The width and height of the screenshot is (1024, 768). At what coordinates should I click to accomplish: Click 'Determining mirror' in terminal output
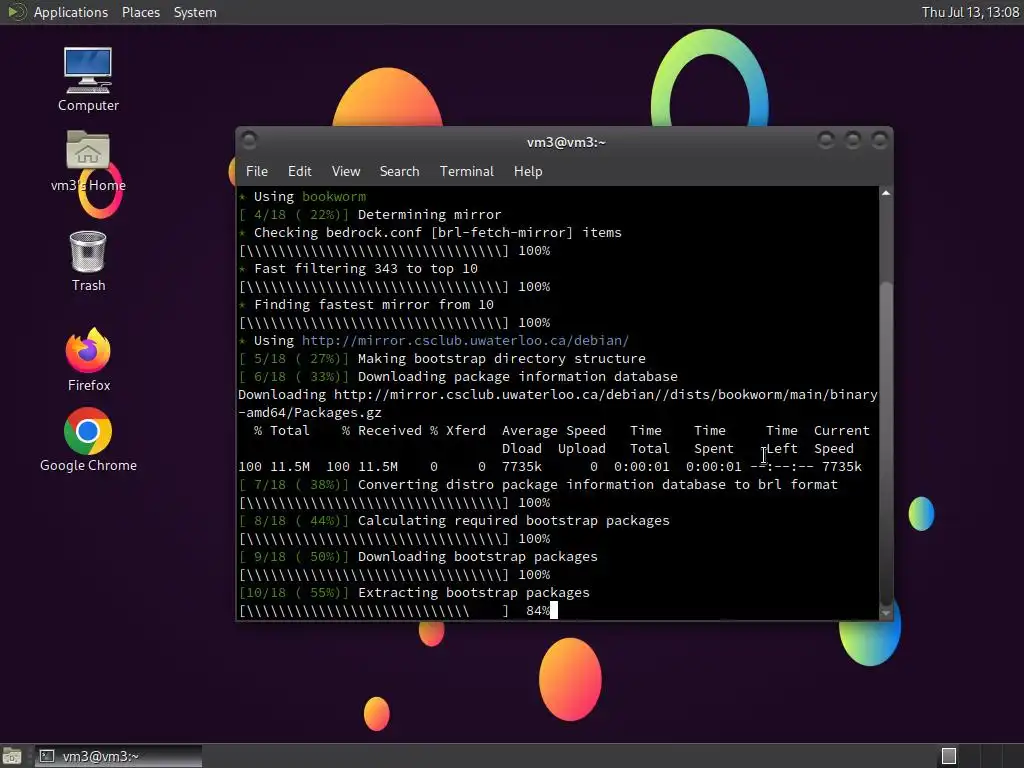point(430,214)
